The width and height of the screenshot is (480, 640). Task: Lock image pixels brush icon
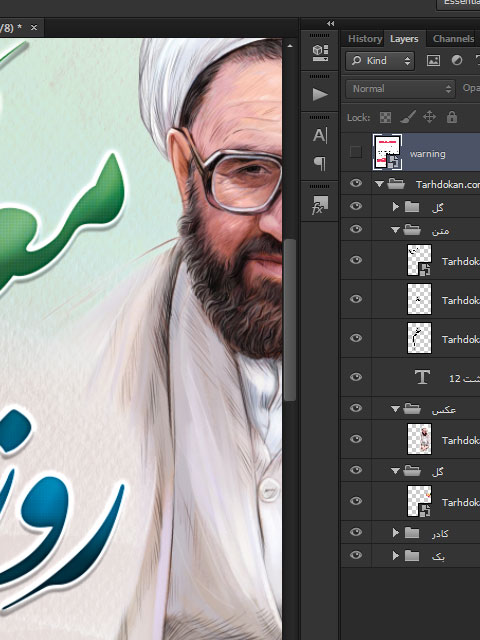(408, 117)
